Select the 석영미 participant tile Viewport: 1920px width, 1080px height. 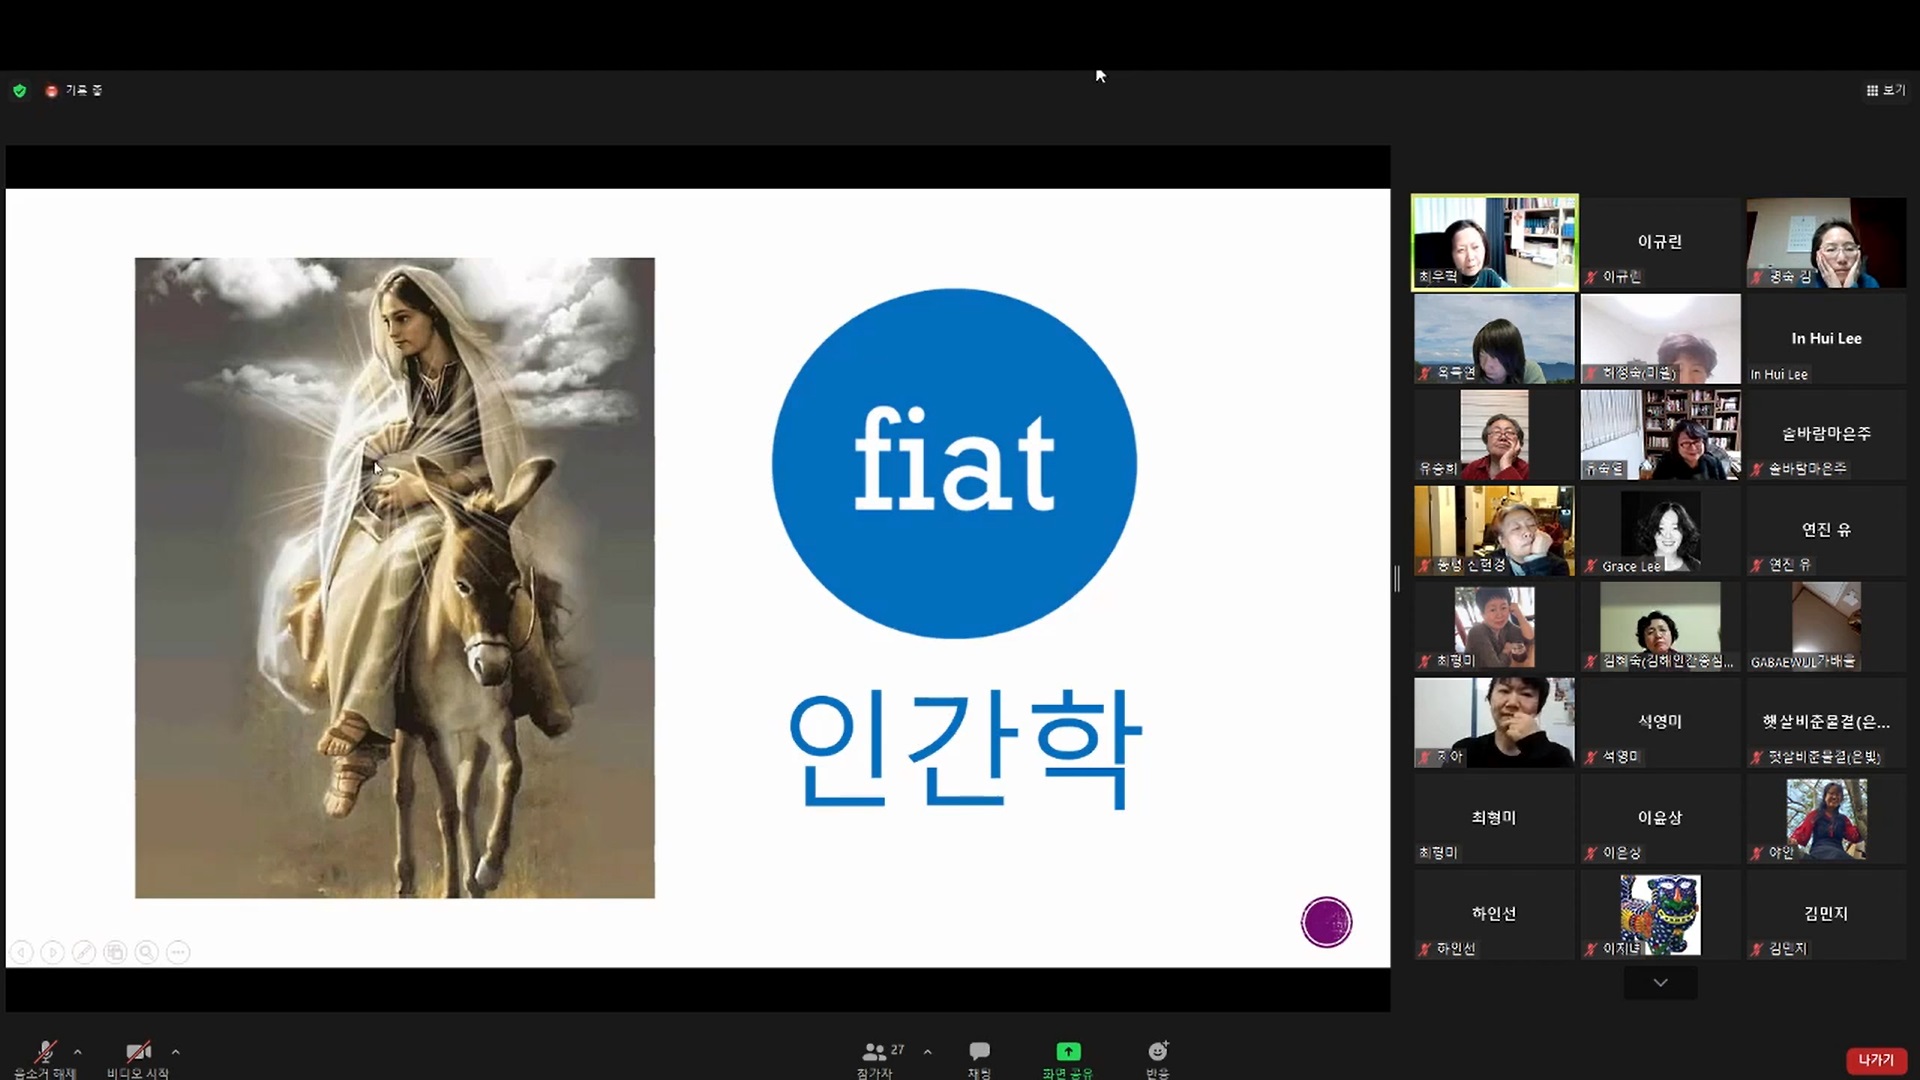[1660, 723]
